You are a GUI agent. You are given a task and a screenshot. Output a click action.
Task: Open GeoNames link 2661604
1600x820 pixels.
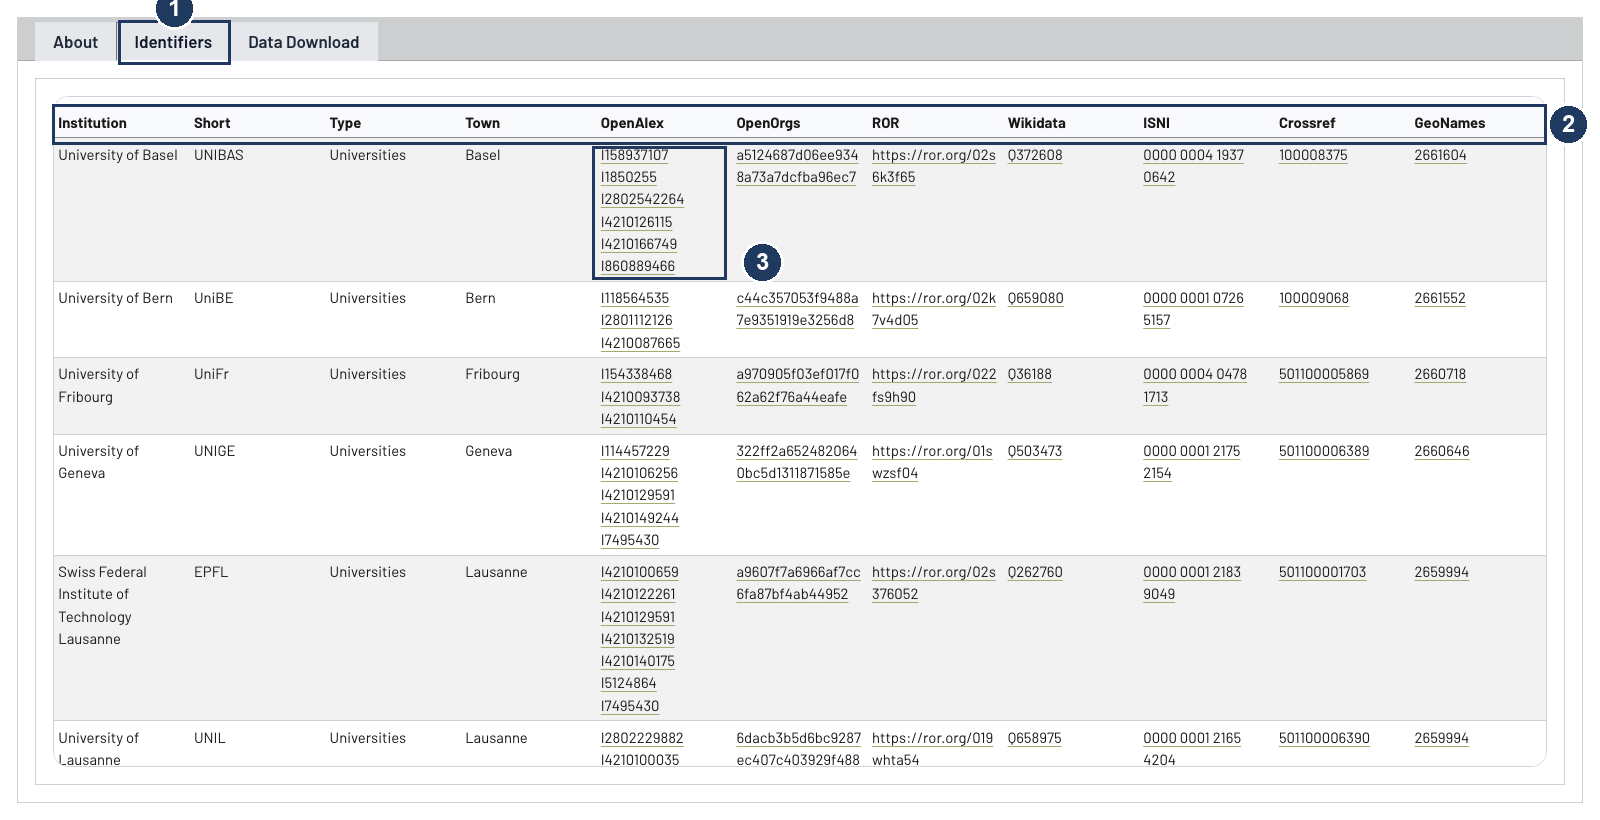click(x=1440, y=155)
